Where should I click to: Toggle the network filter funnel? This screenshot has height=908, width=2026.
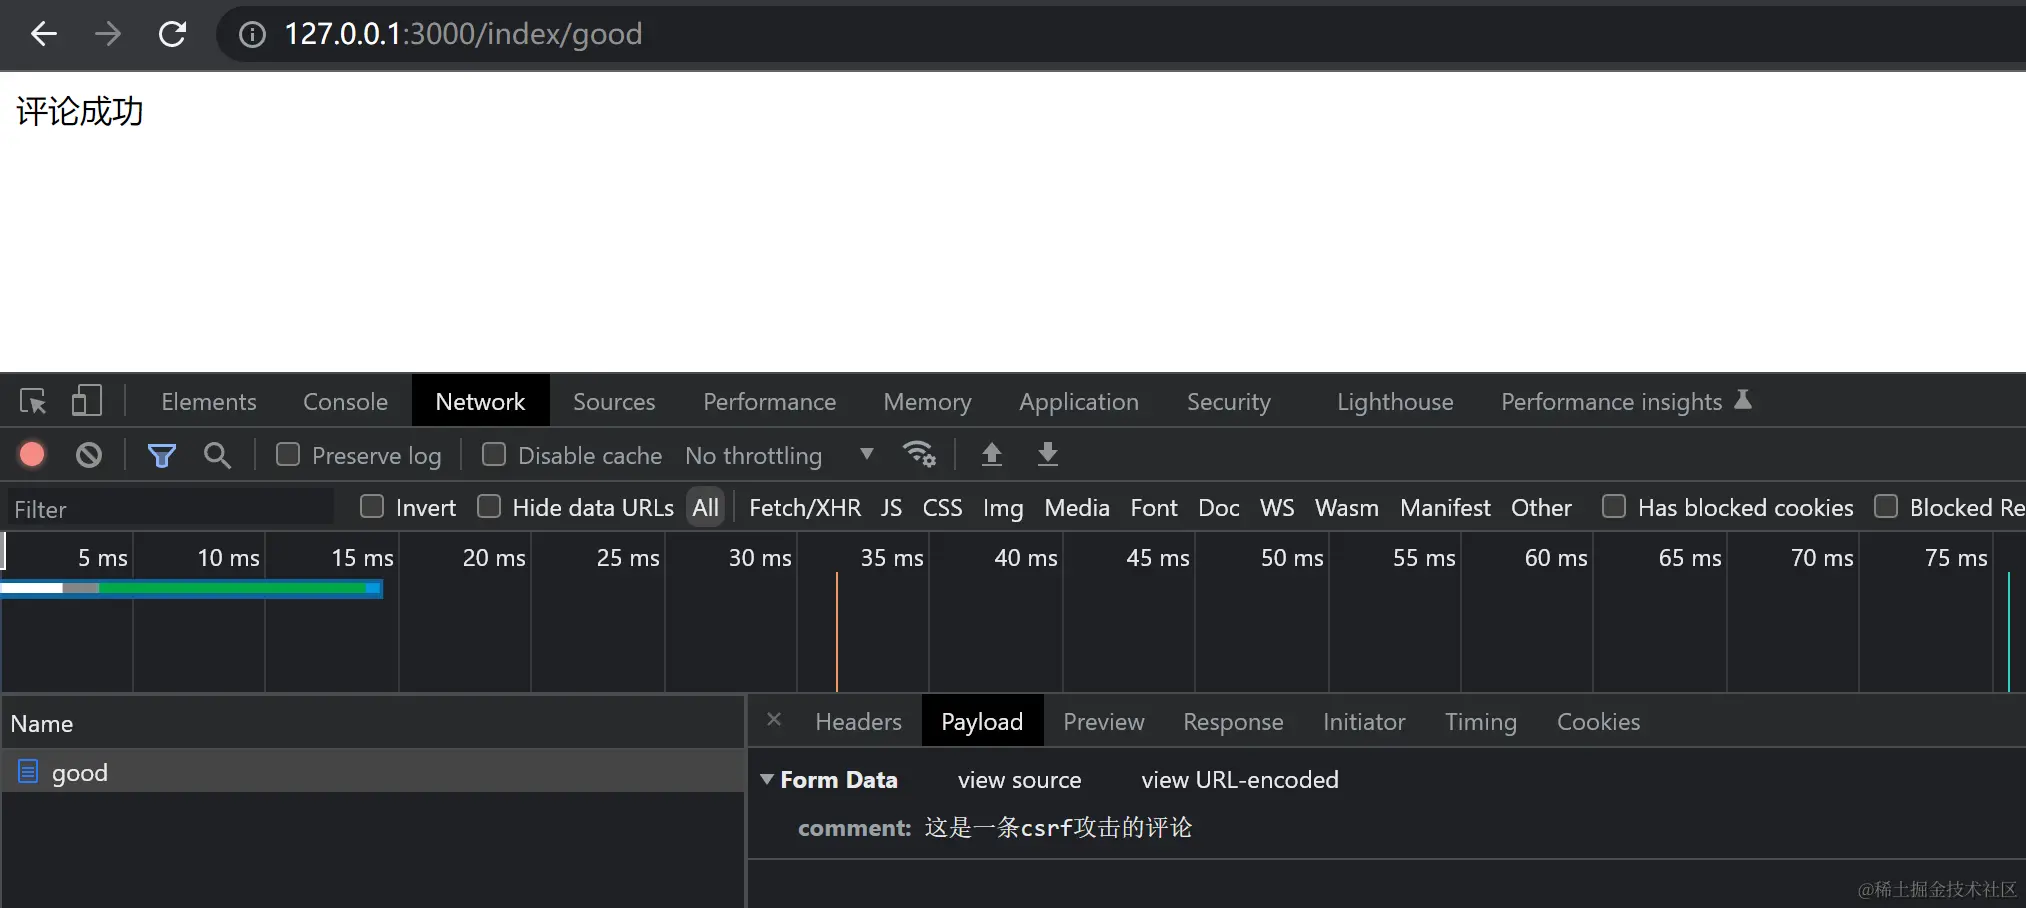161,456
